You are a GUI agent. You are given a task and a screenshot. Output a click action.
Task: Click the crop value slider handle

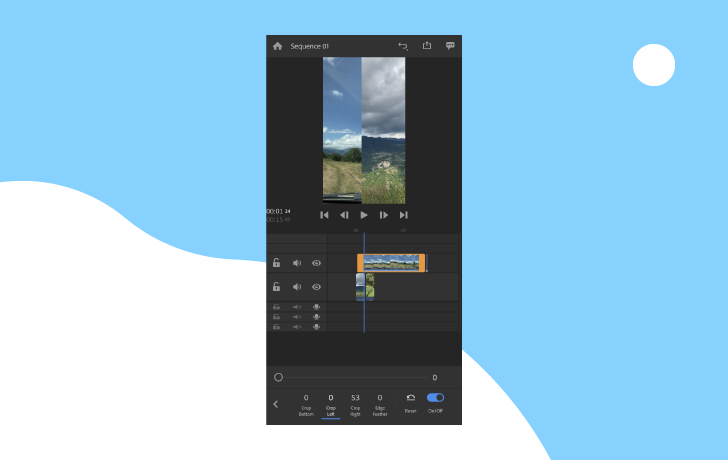[x=278, y=377]
